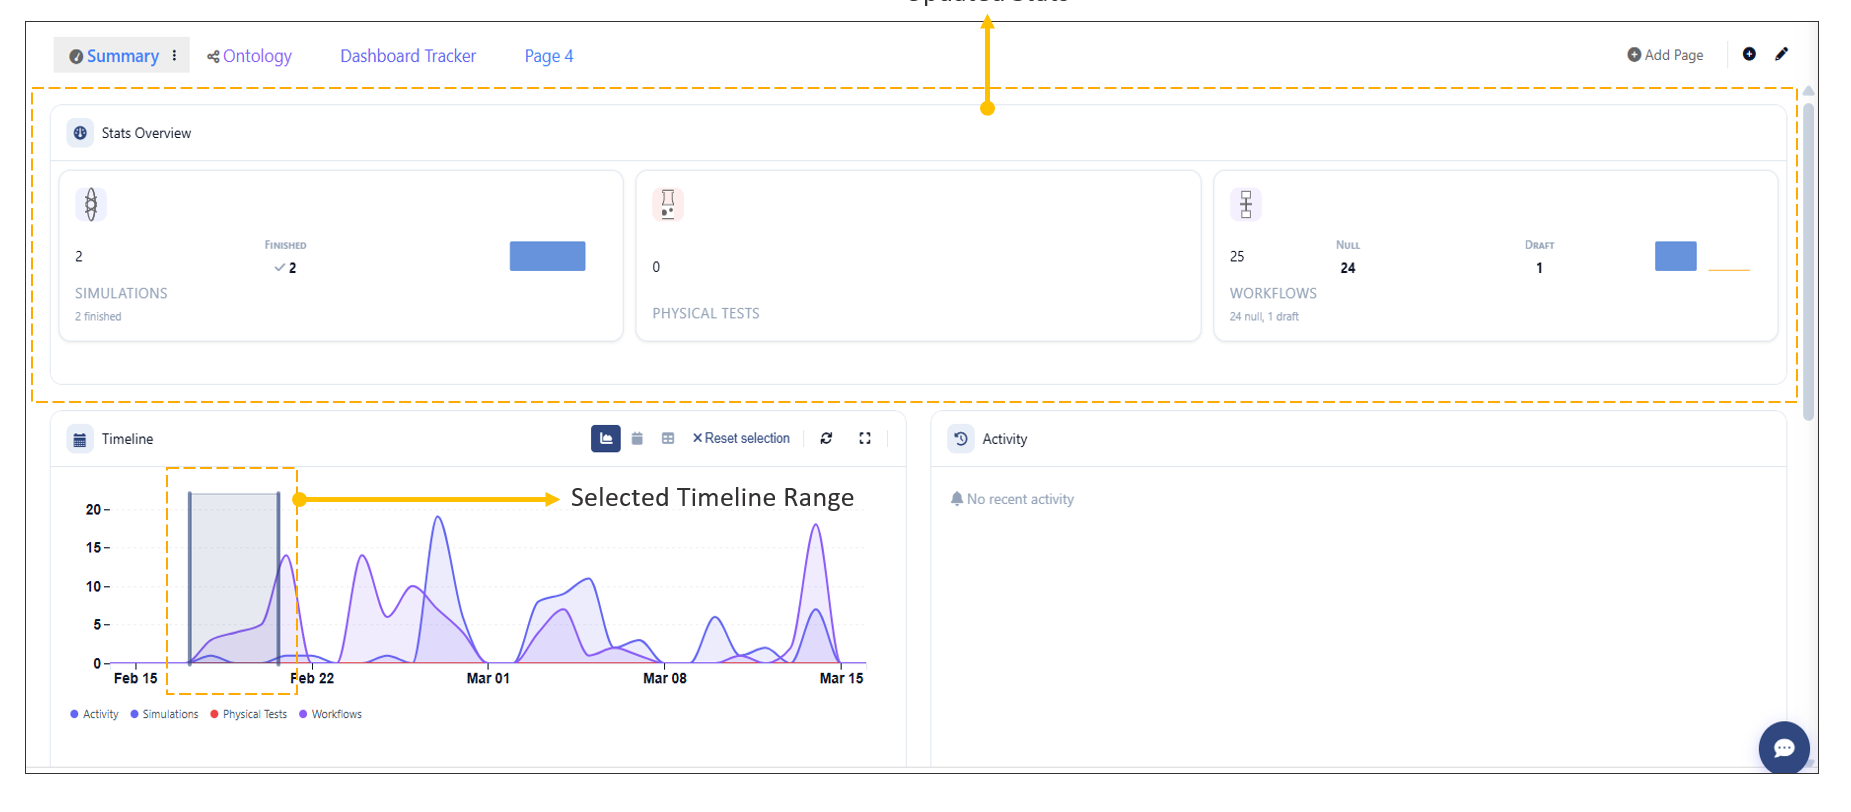Click the Add Page button
This screenshot has height=812, width=1851.
coord(1665,55)
